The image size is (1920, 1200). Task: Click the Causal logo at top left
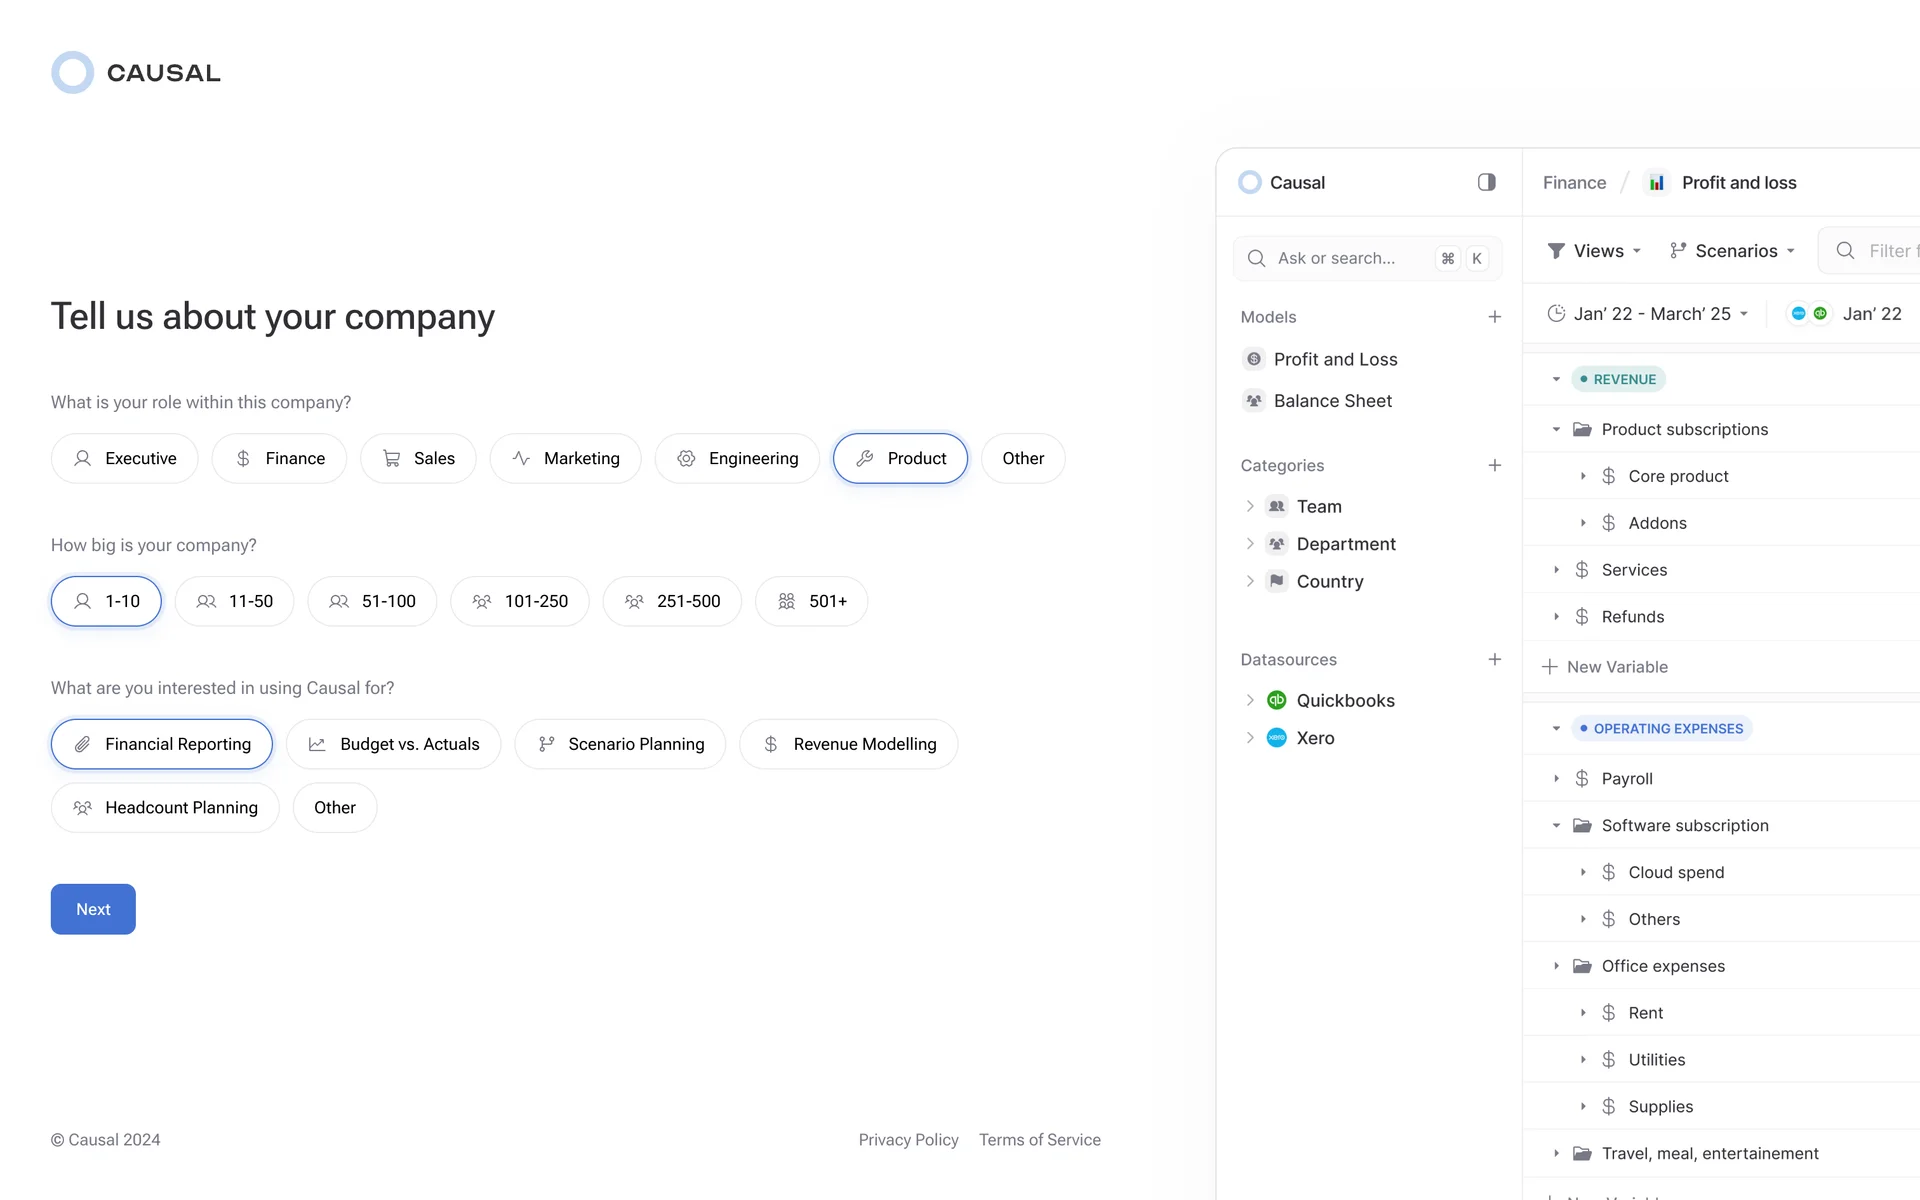tap(136, 73)
